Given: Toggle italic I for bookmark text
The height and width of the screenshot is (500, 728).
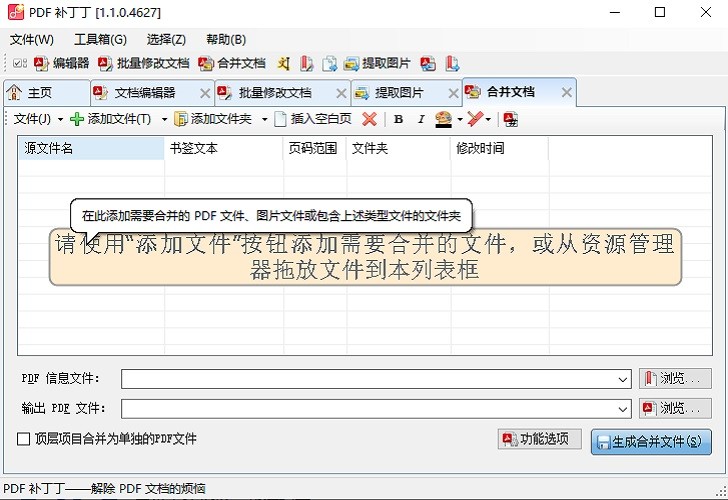Looking at the screenshot, I should click(x=421, y=119).
